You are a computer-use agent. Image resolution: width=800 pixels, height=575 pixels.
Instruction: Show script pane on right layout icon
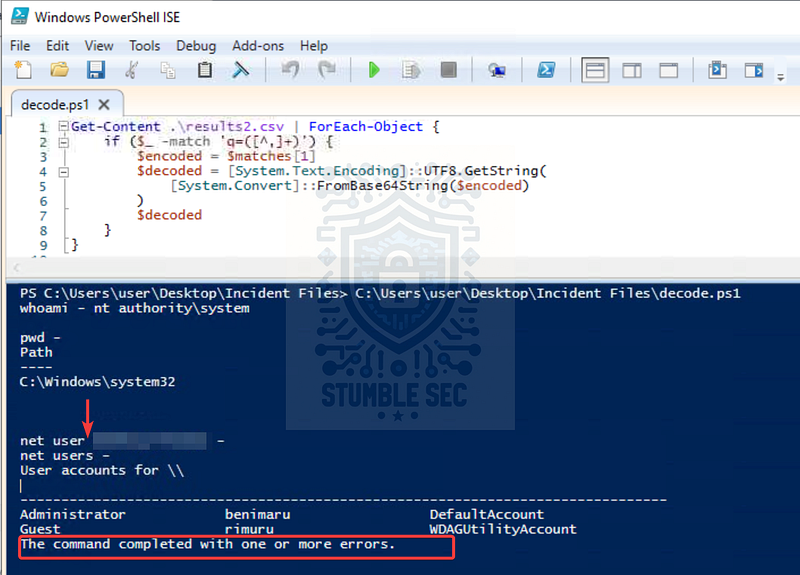pyautogui.click(x=632, y=70)
